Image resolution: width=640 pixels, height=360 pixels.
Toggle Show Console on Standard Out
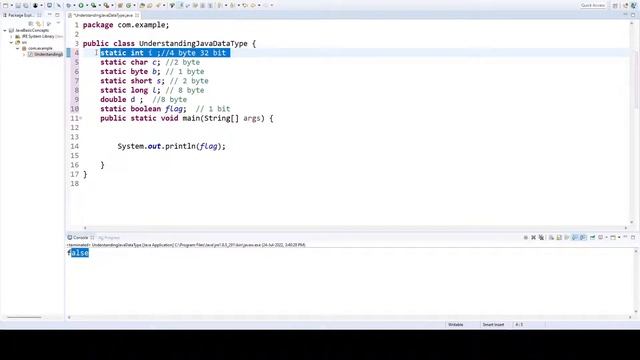click(575, 237)
